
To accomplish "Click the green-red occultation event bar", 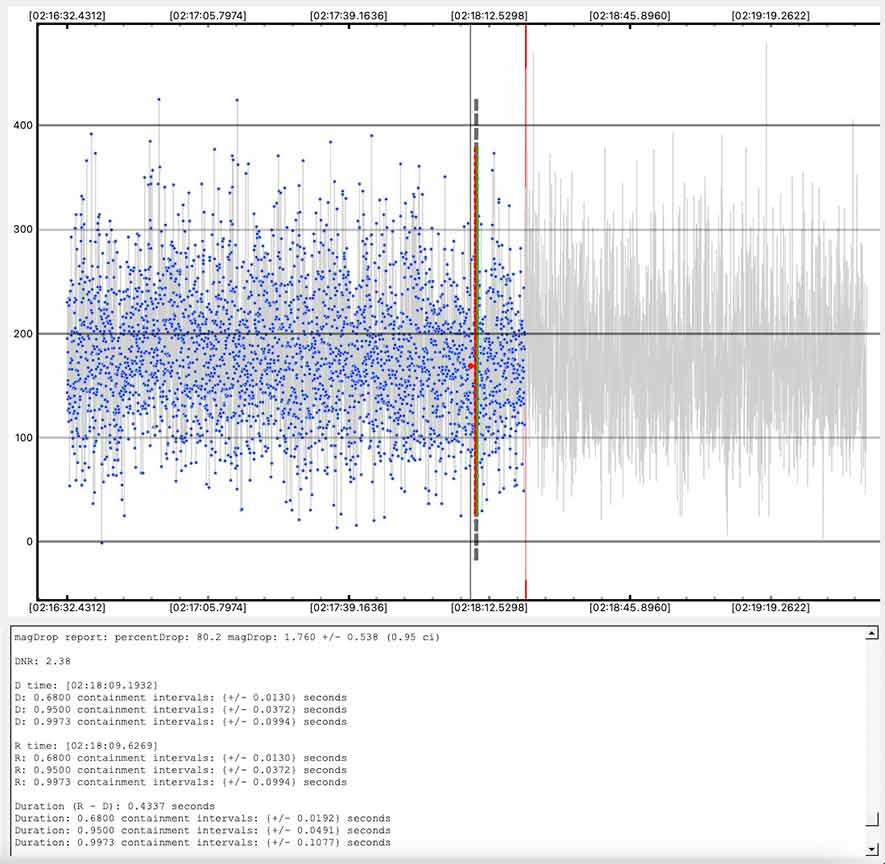I will pyautogui.click(x=476, y=330).
